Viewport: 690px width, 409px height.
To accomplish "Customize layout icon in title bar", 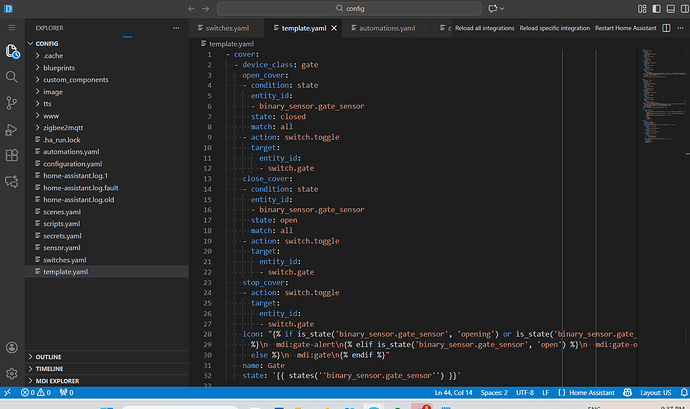I will pos(642,8).
